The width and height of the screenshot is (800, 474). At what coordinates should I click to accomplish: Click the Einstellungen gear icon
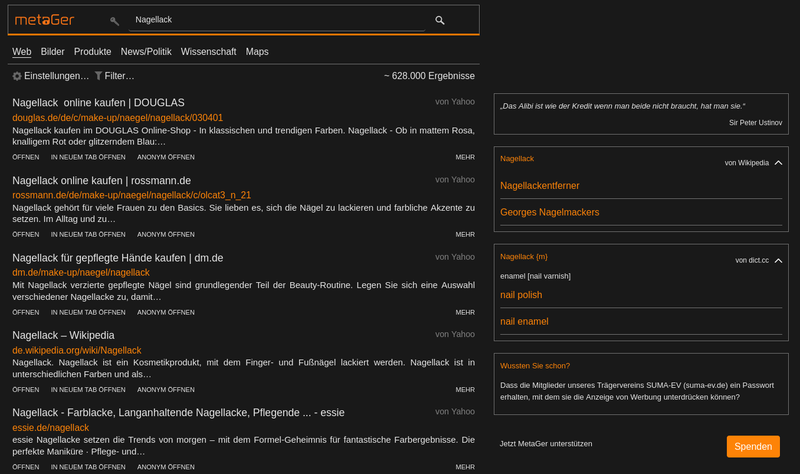[x=17, y=76]
